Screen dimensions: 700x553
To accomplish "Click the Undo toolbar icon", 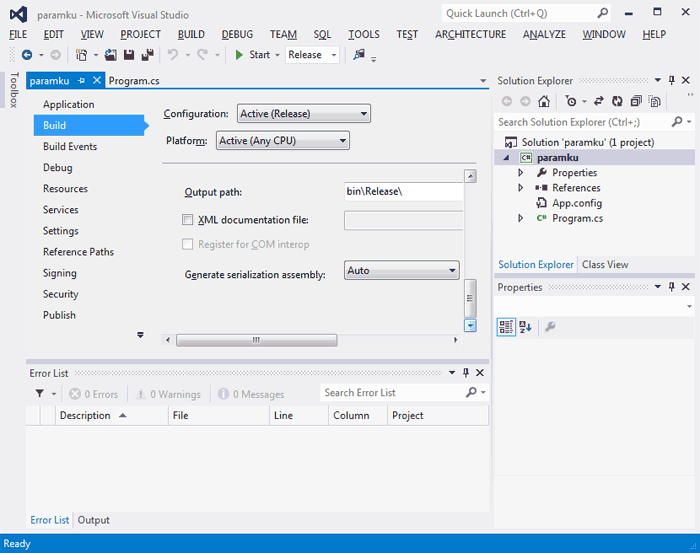I will (x=173, y=55).
